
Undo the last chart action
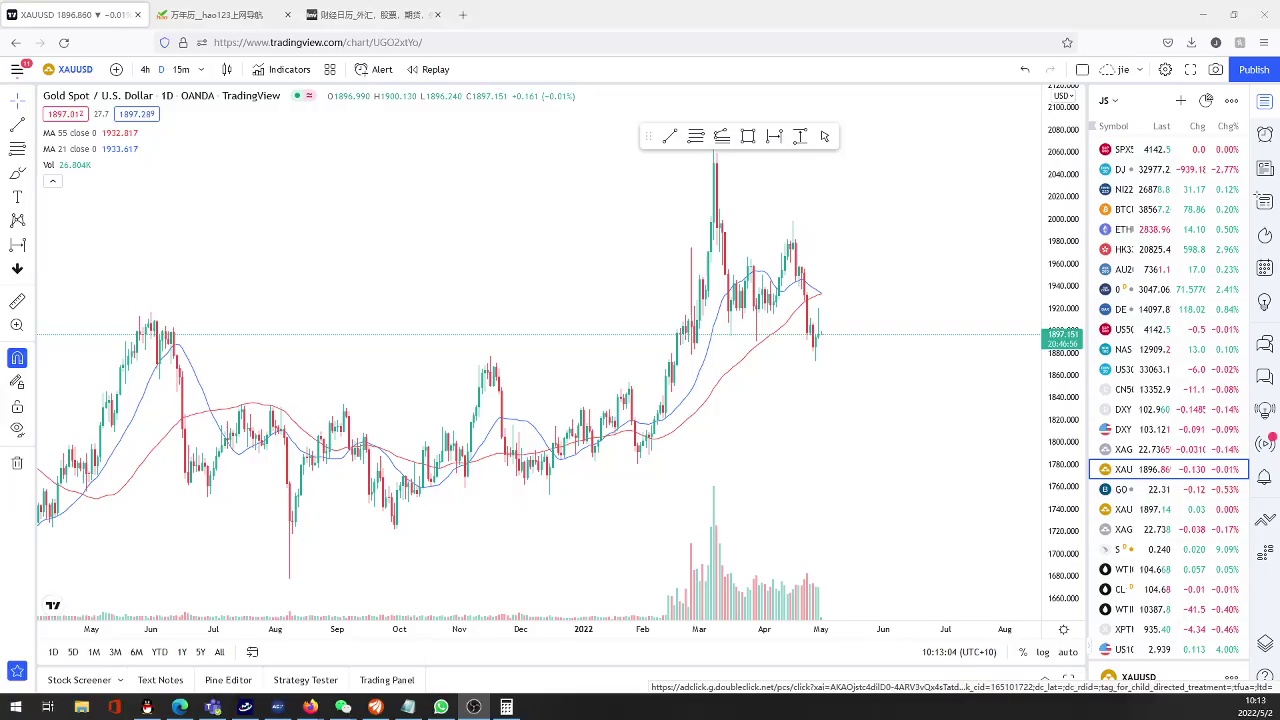1024,69
